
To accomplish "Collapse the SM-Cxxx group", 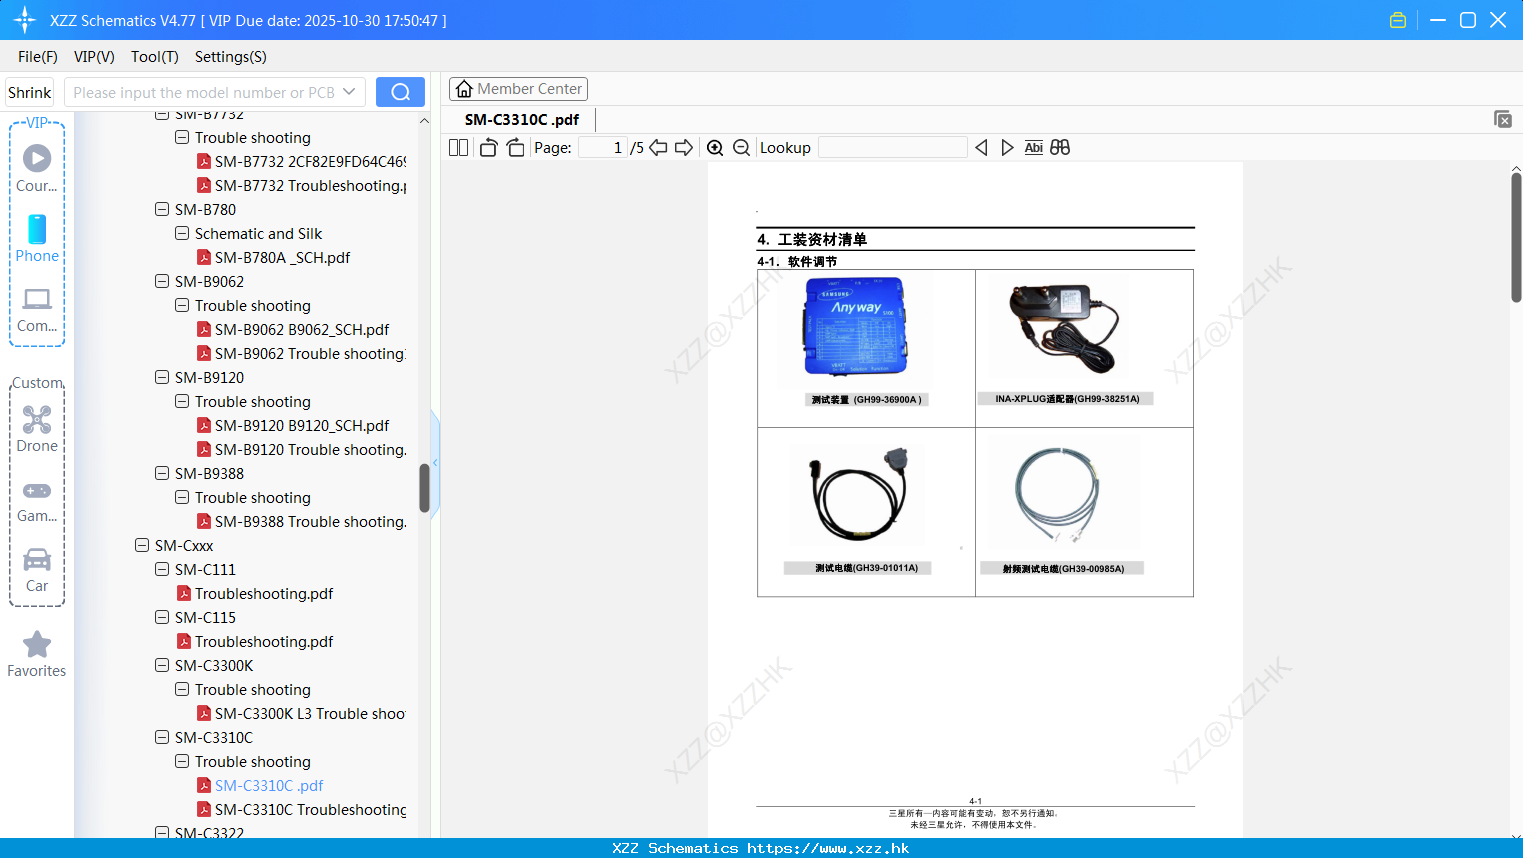I will [142, 545].
